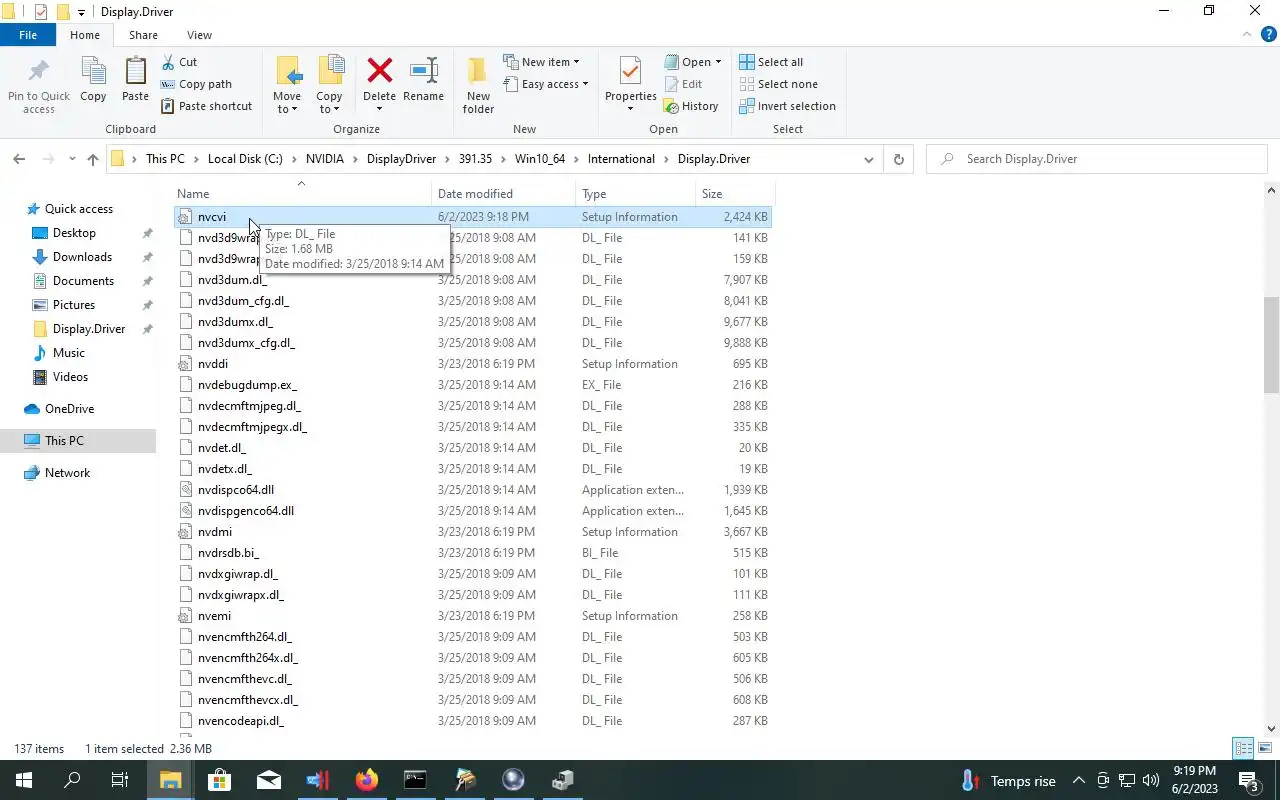The image size is (1280, 800).
Task: Open Documents in Quick access
Action: click(x=83, y=281)
